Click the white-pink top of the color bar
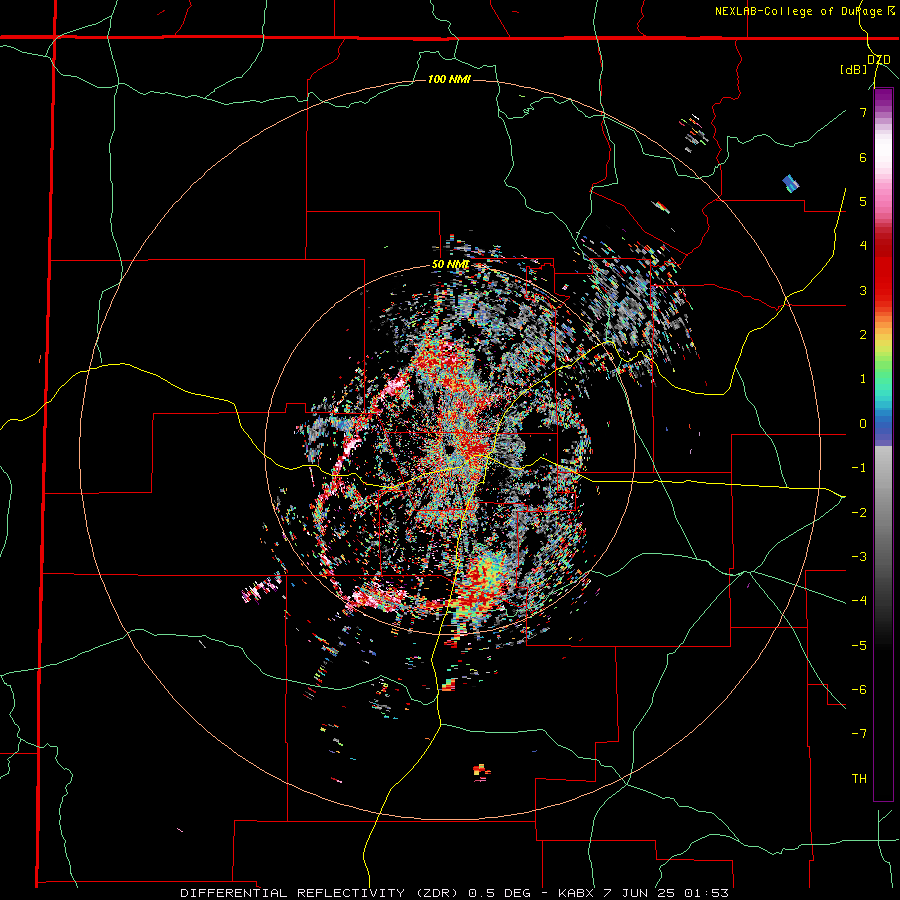Image resolution: width=900 pixels, height=900 pixels. pyautogui.click(x=883, y=158)
